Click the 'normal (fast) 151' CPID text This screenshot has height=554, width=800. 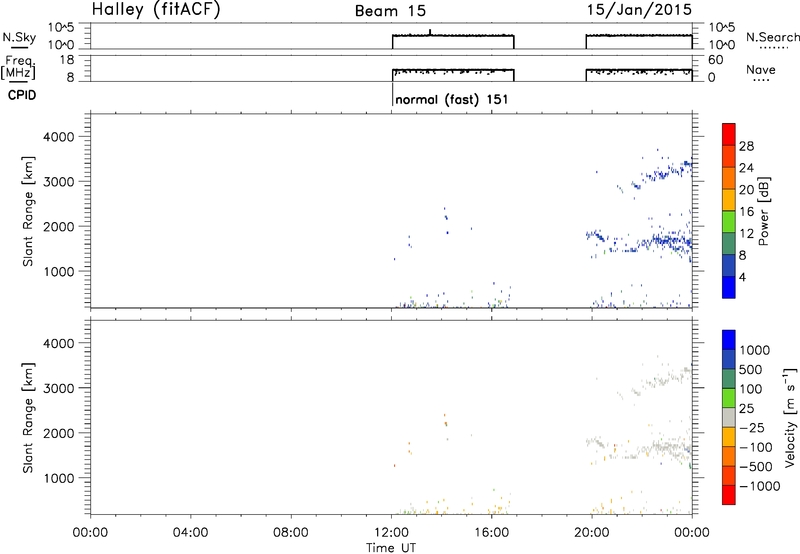[452, 99]
